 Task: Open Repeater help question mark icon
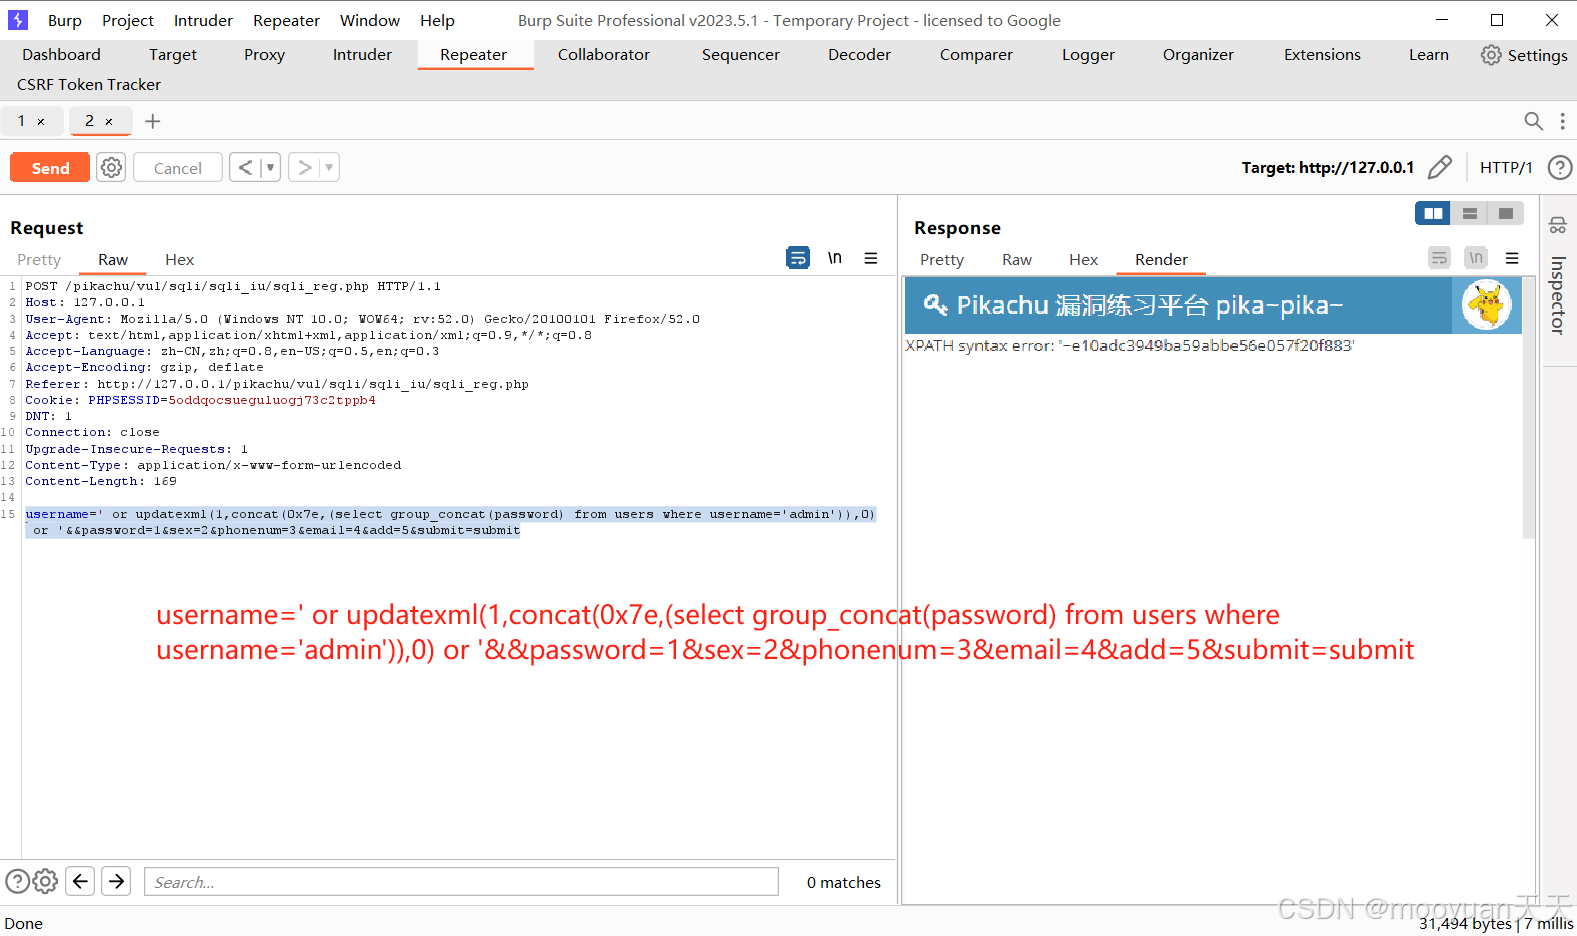pyautogui.click(x=1560, y=167)
